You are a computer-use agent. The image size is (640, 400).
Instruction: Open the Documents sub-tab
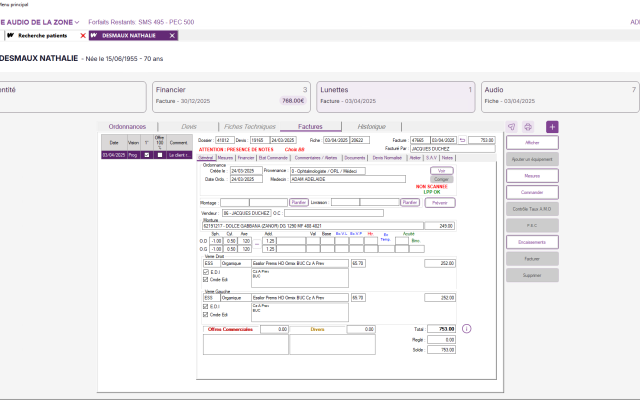355,158
